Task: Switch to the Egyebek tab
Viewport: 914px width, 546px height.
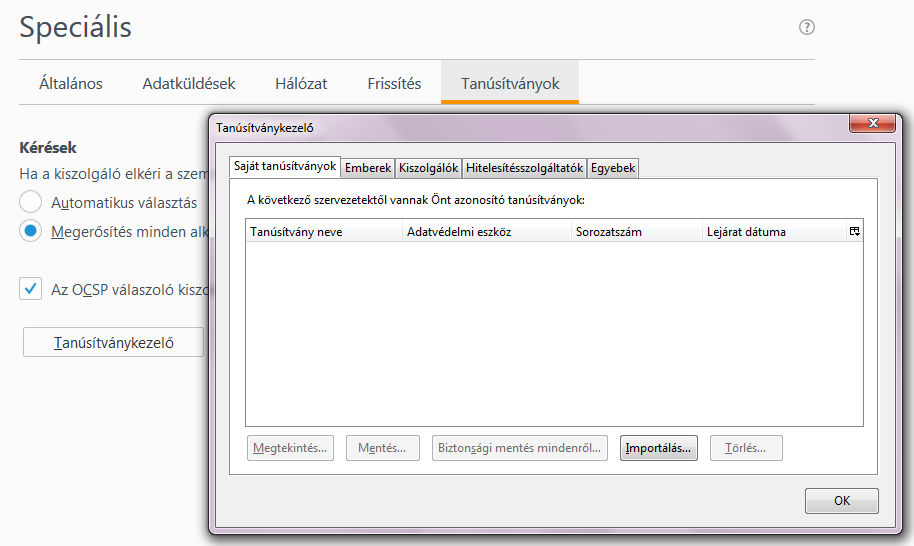Action: [613, 168]
